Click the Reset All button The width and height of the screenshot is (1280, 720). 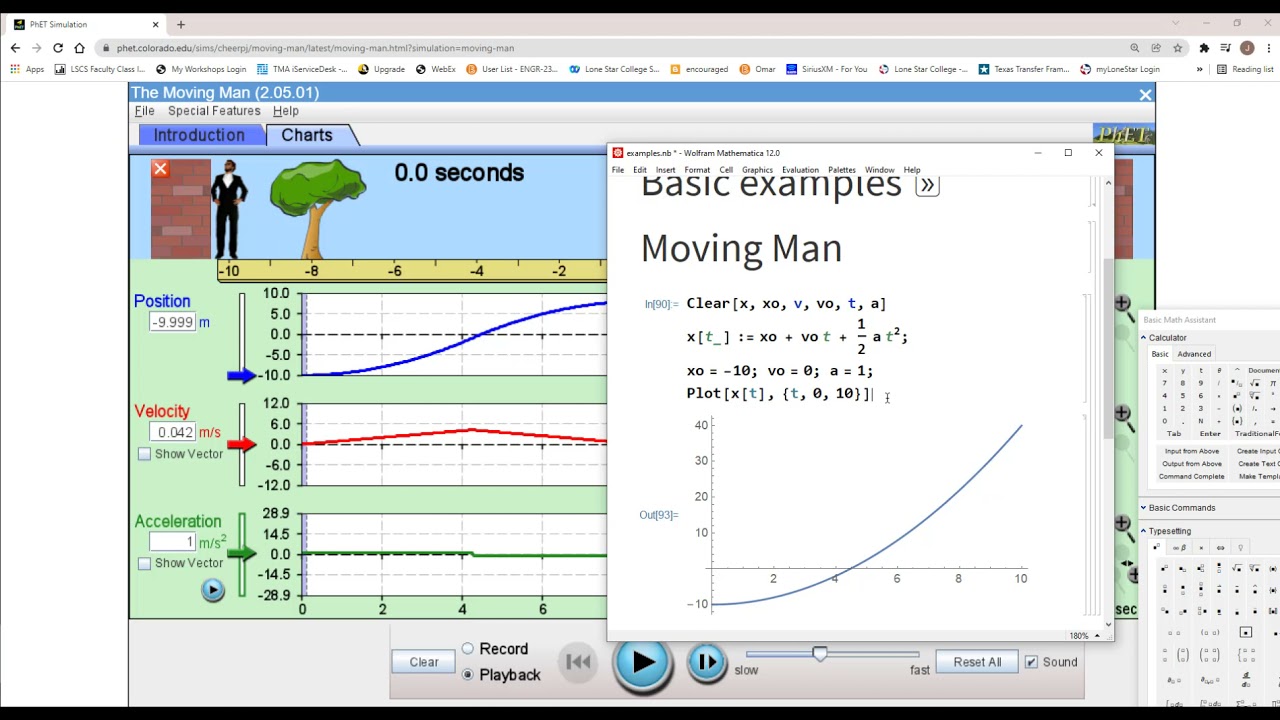[x=977, y=662]
